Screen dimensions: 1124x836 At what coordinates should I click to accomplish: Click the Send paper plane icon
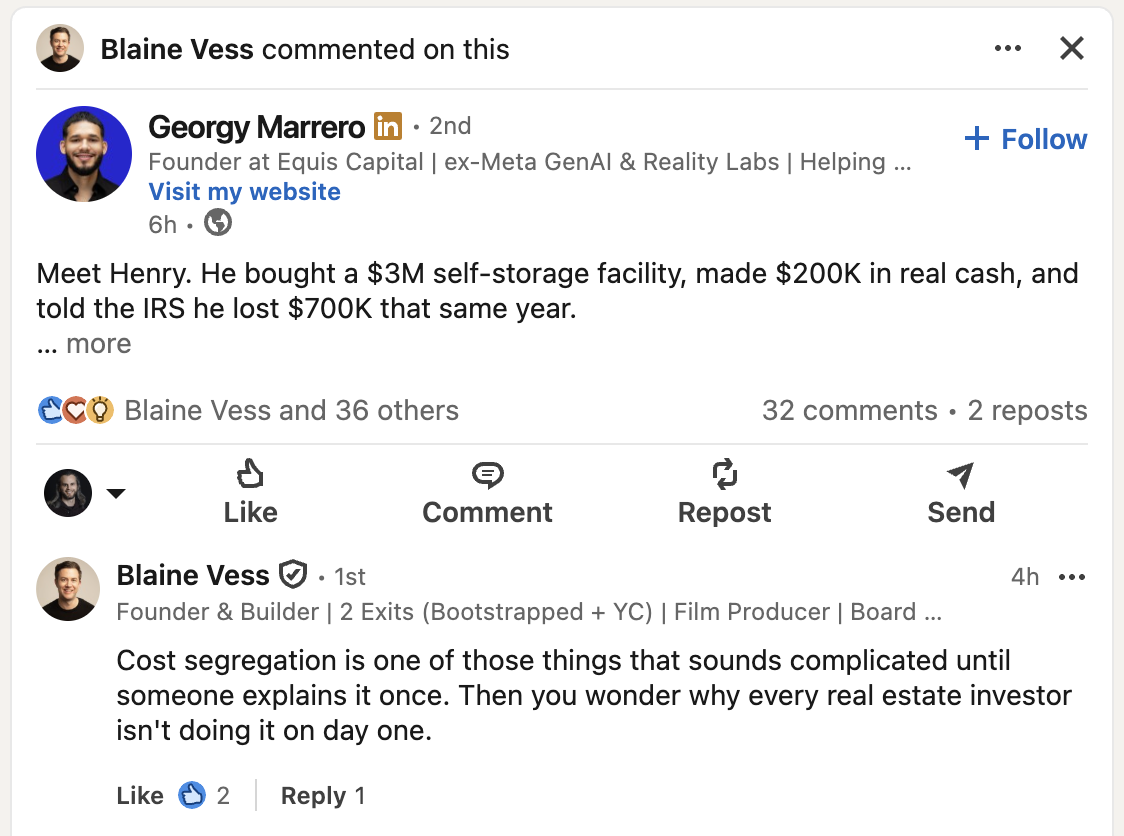(960, 475)
